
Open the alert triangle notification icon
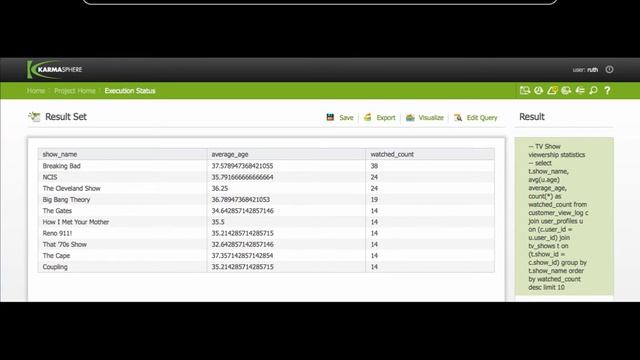pos(552,90)
